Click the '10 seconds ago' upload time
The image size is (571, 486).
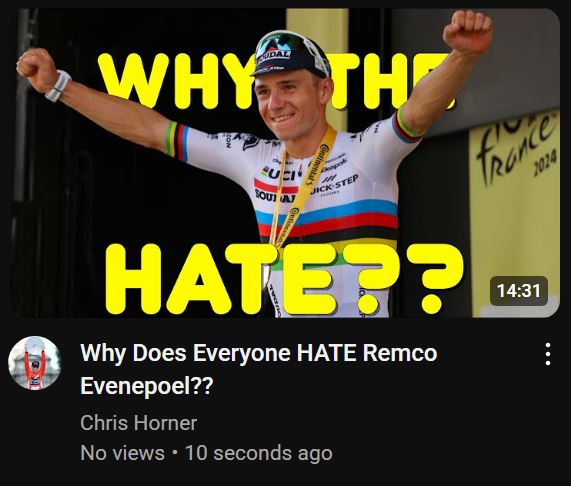(259, 453)
